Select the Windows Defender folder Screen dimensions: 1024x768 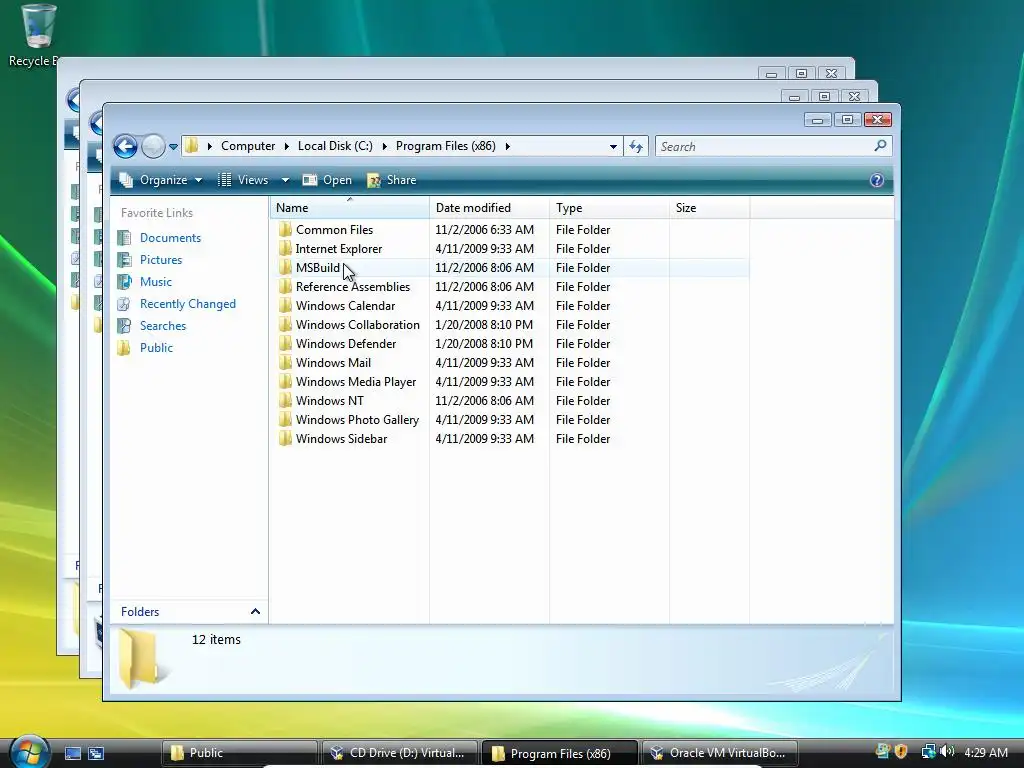click(x=346, y=344)
